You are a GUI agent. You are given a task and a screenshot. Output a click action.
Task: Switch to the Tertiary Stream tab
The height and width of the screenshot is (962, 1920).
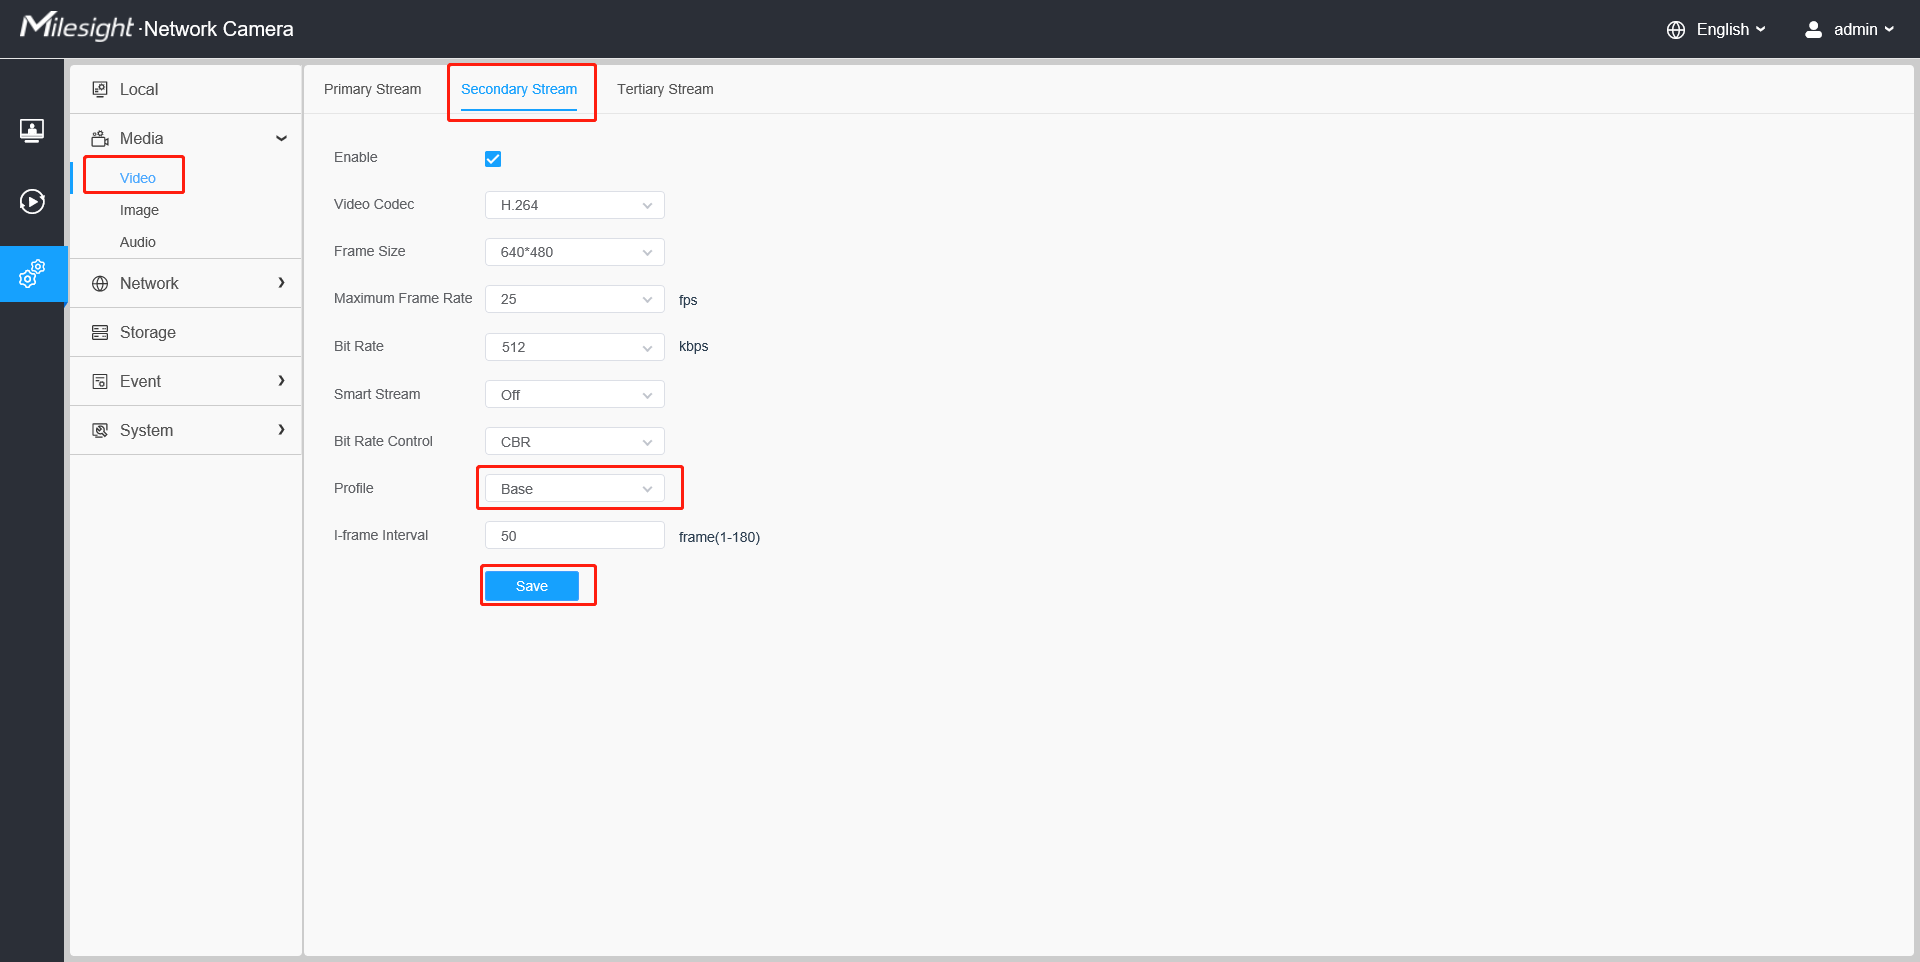tap(665, 89)
